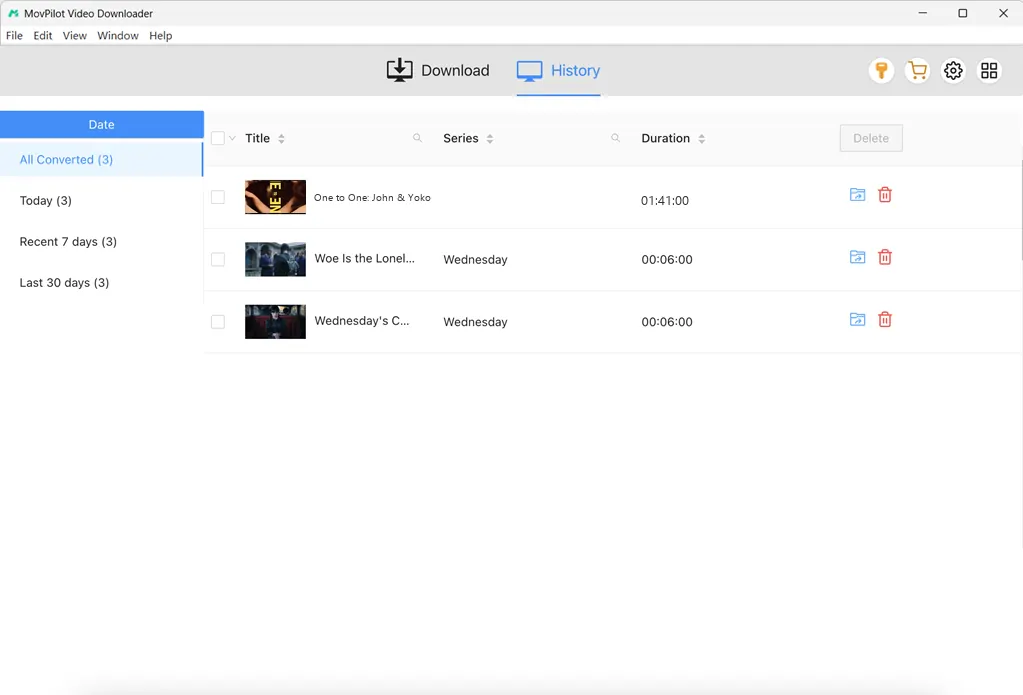Click 00:06:00 duration in Woe Is the Lonel... row

coord(667,259)
